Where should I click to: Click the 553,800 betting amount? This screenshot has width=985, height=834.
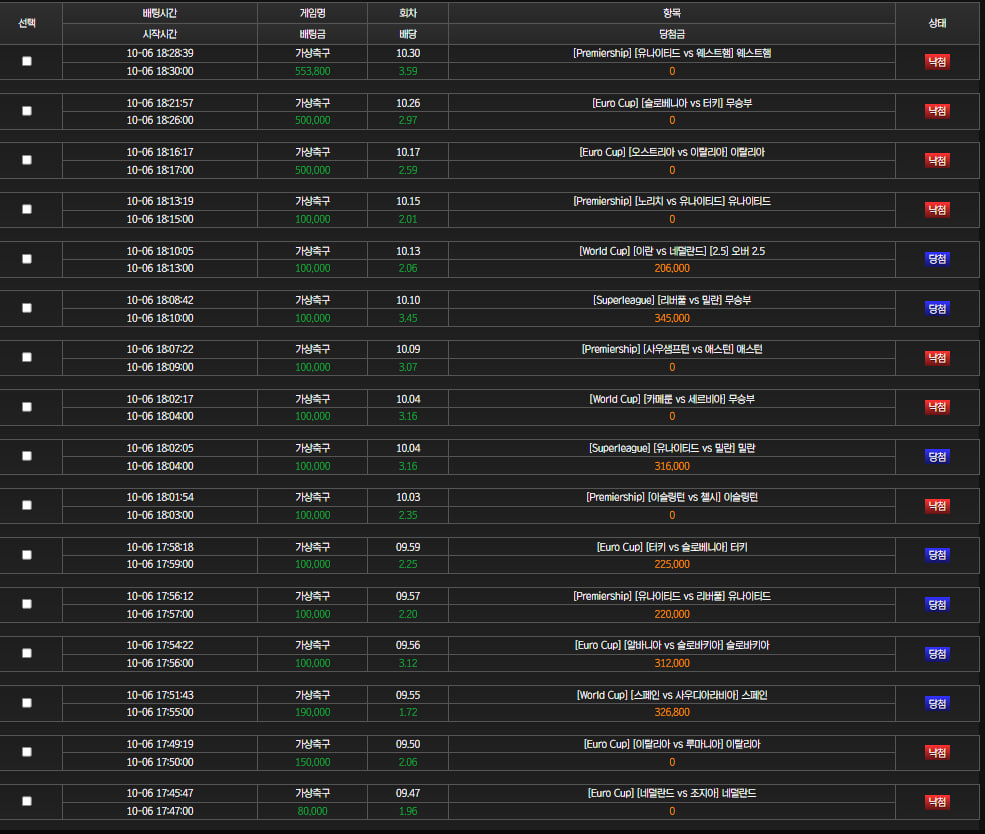pos(312,71)
